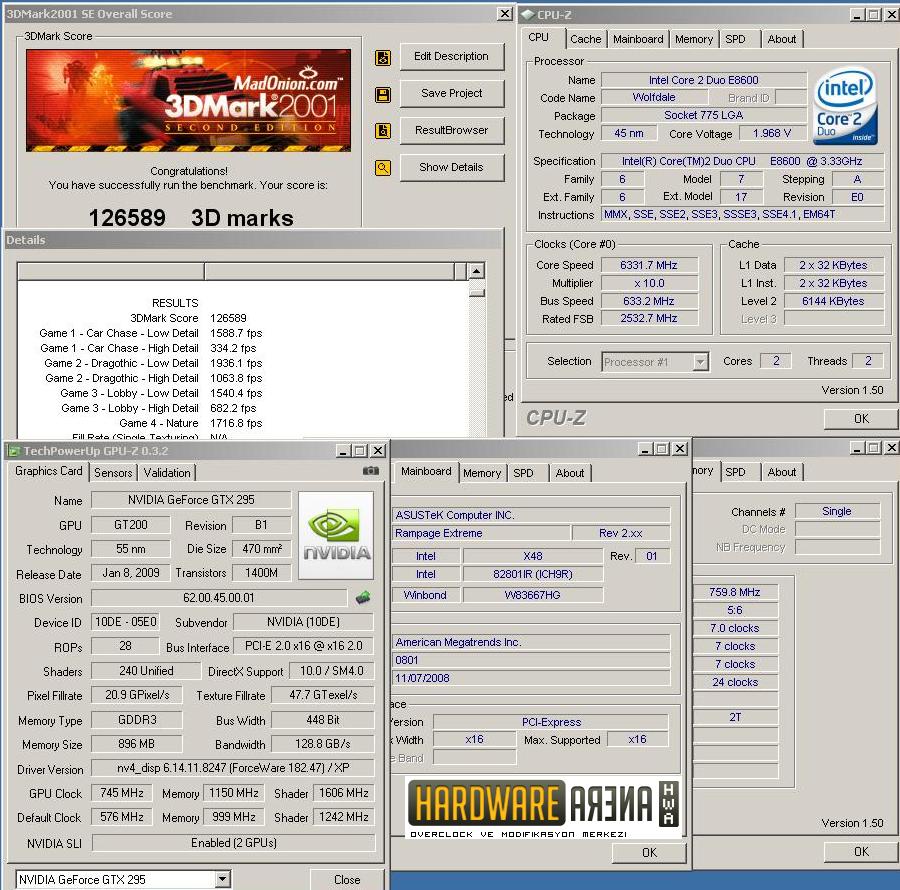Click the Details list scrollbar thumb

(476, 293)
